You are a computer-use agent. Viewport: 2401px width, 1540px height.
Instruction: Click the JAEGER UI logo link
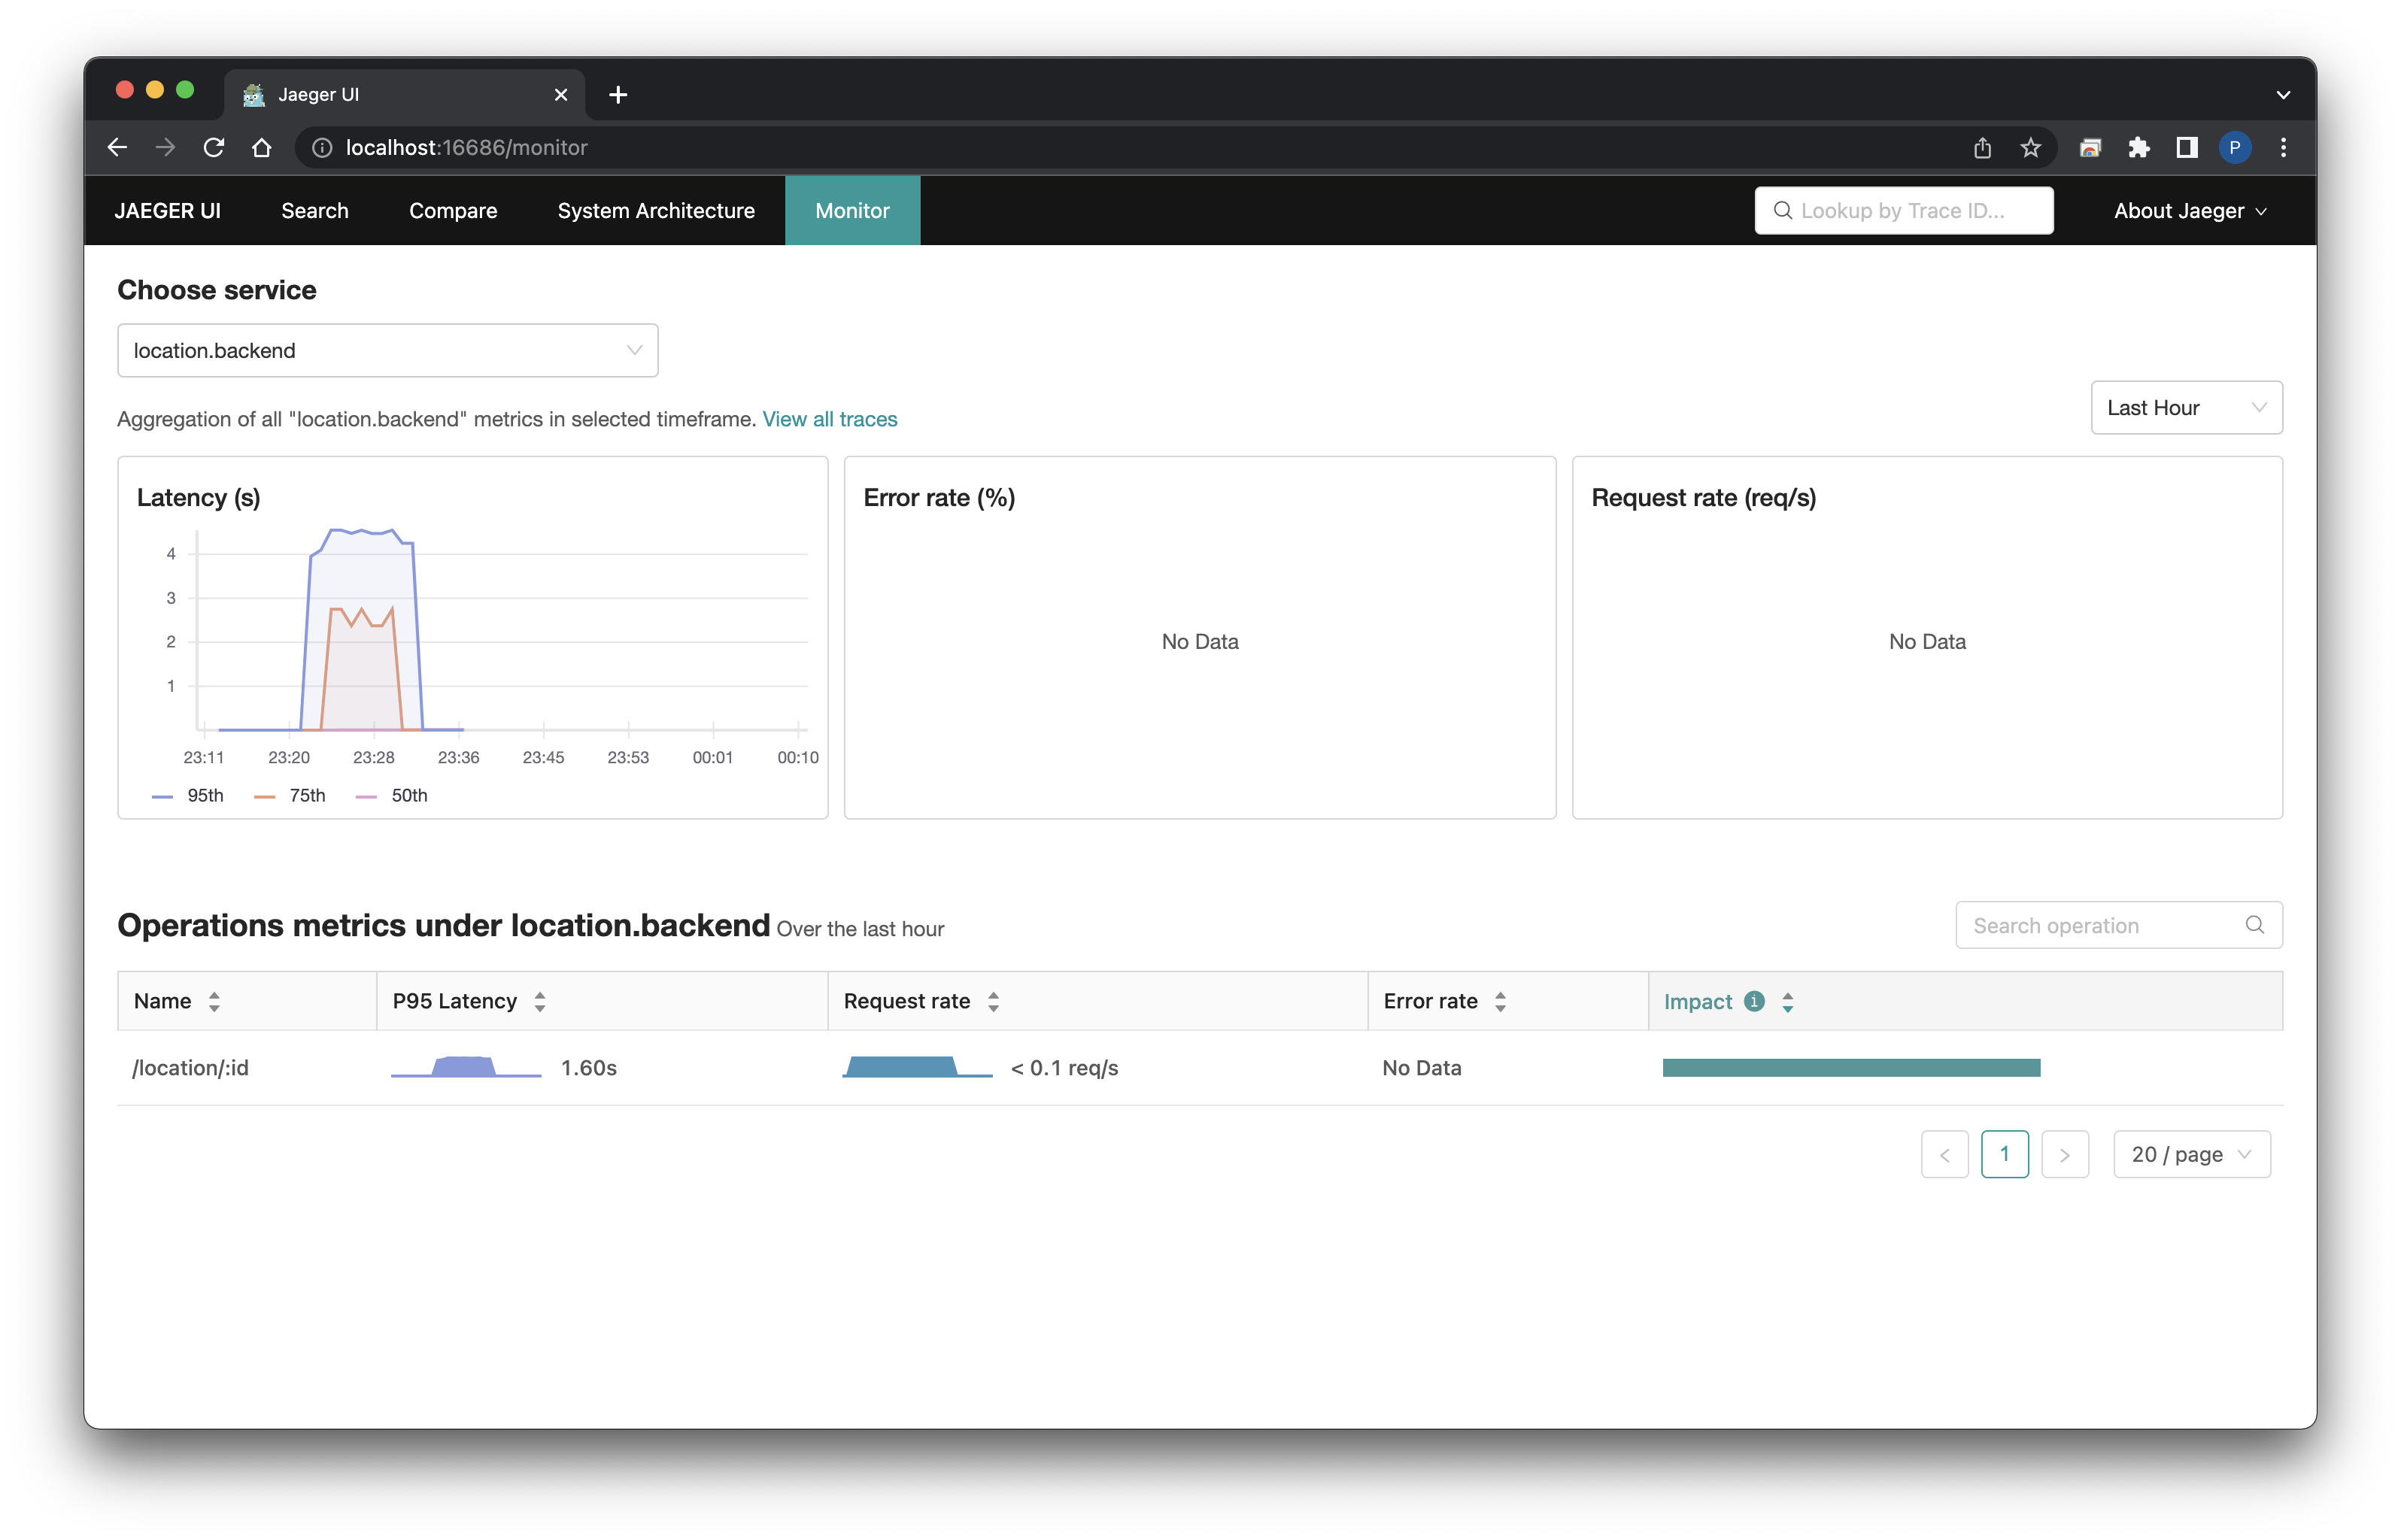(x=167, y=210)
